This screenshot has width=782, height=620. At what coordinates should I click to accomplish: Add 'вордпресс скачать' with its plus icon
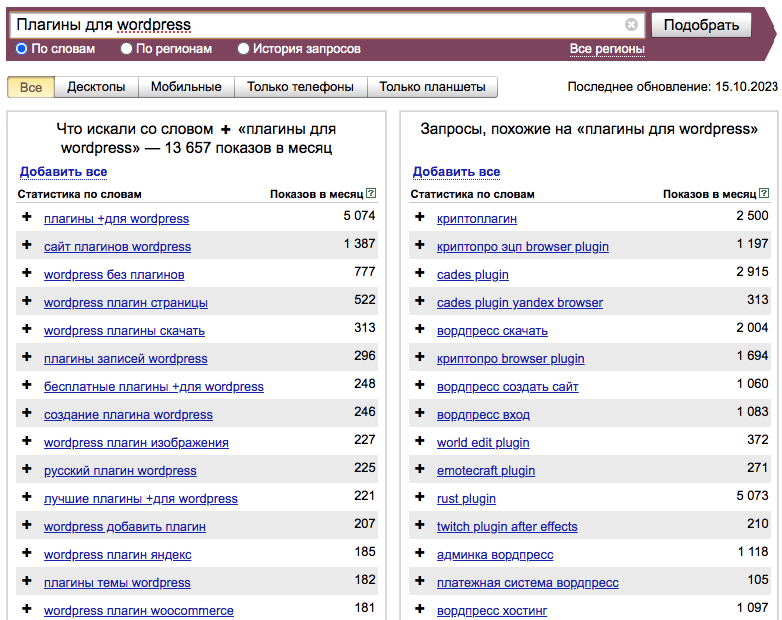(x=420, y=329)
